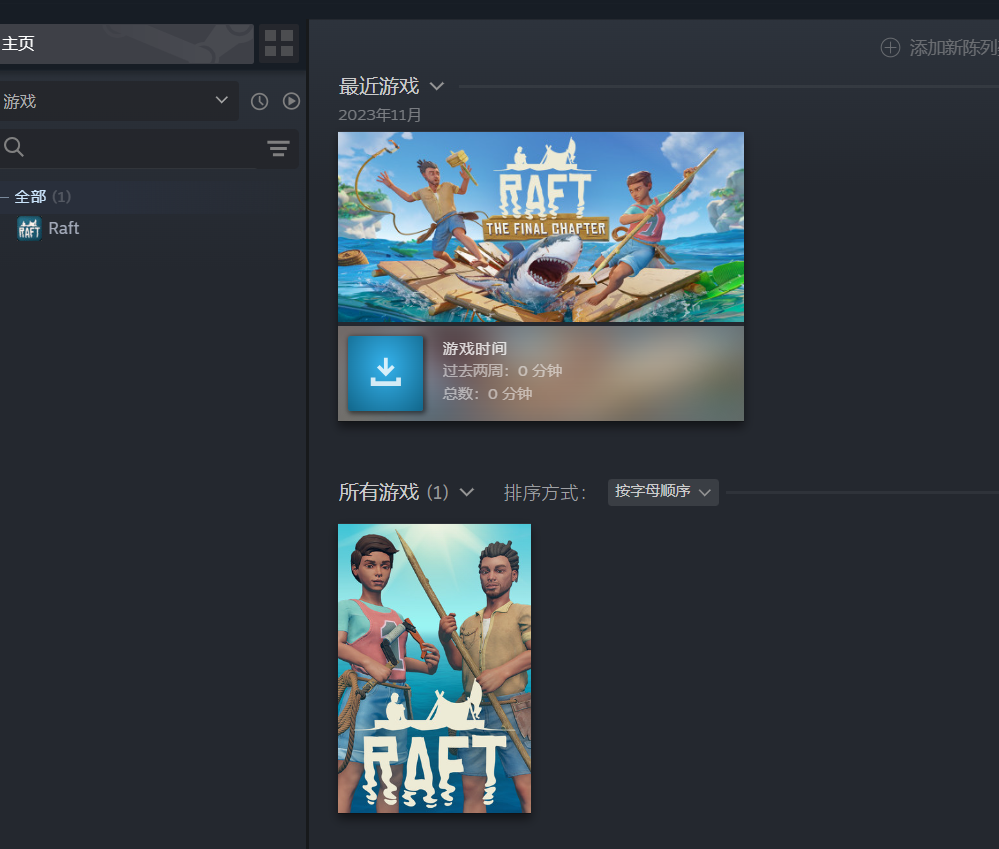The width and height of the screenshot is (999, 849).
Task: Click the 游戏时间 label
Action: [475, 348]
